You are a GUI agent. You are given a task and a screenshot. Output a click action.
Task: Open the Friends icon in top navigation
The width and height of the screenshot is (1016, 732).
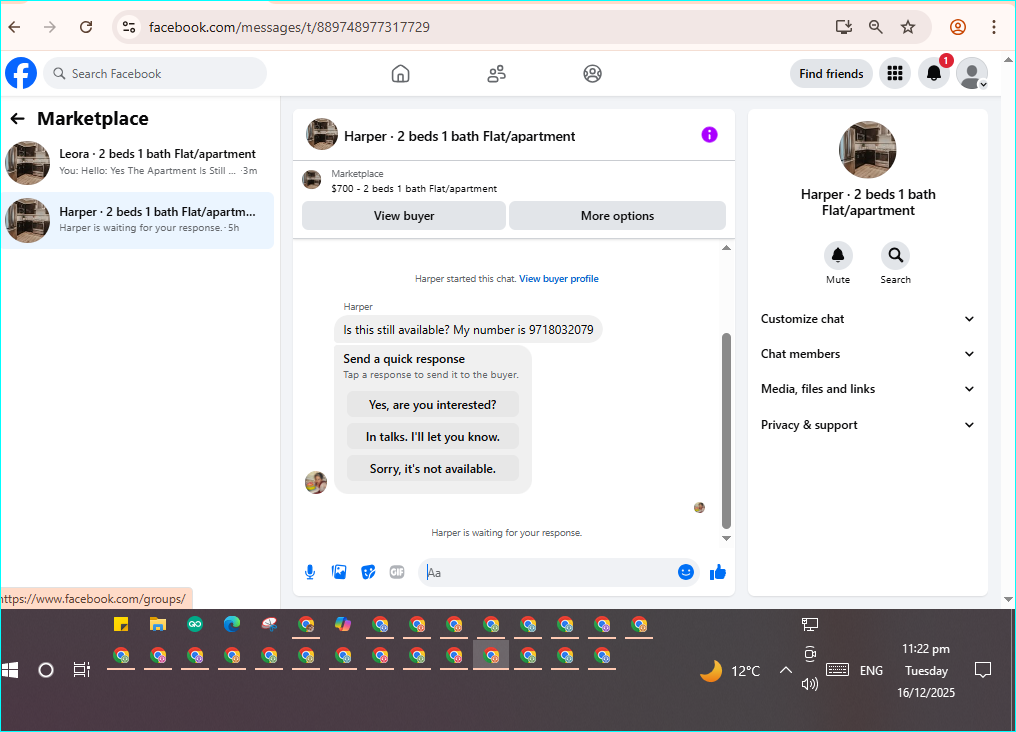(496, 74)
